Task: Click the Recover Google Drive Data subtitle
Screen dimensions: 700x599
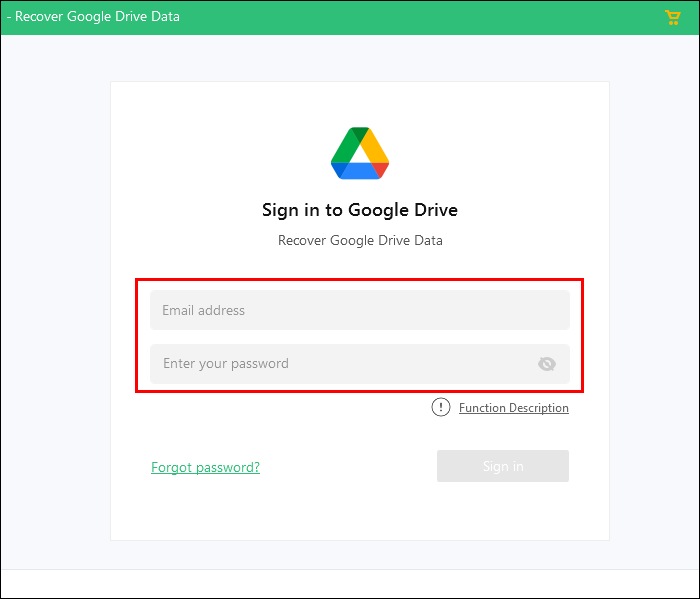Action: pos(360,241)
